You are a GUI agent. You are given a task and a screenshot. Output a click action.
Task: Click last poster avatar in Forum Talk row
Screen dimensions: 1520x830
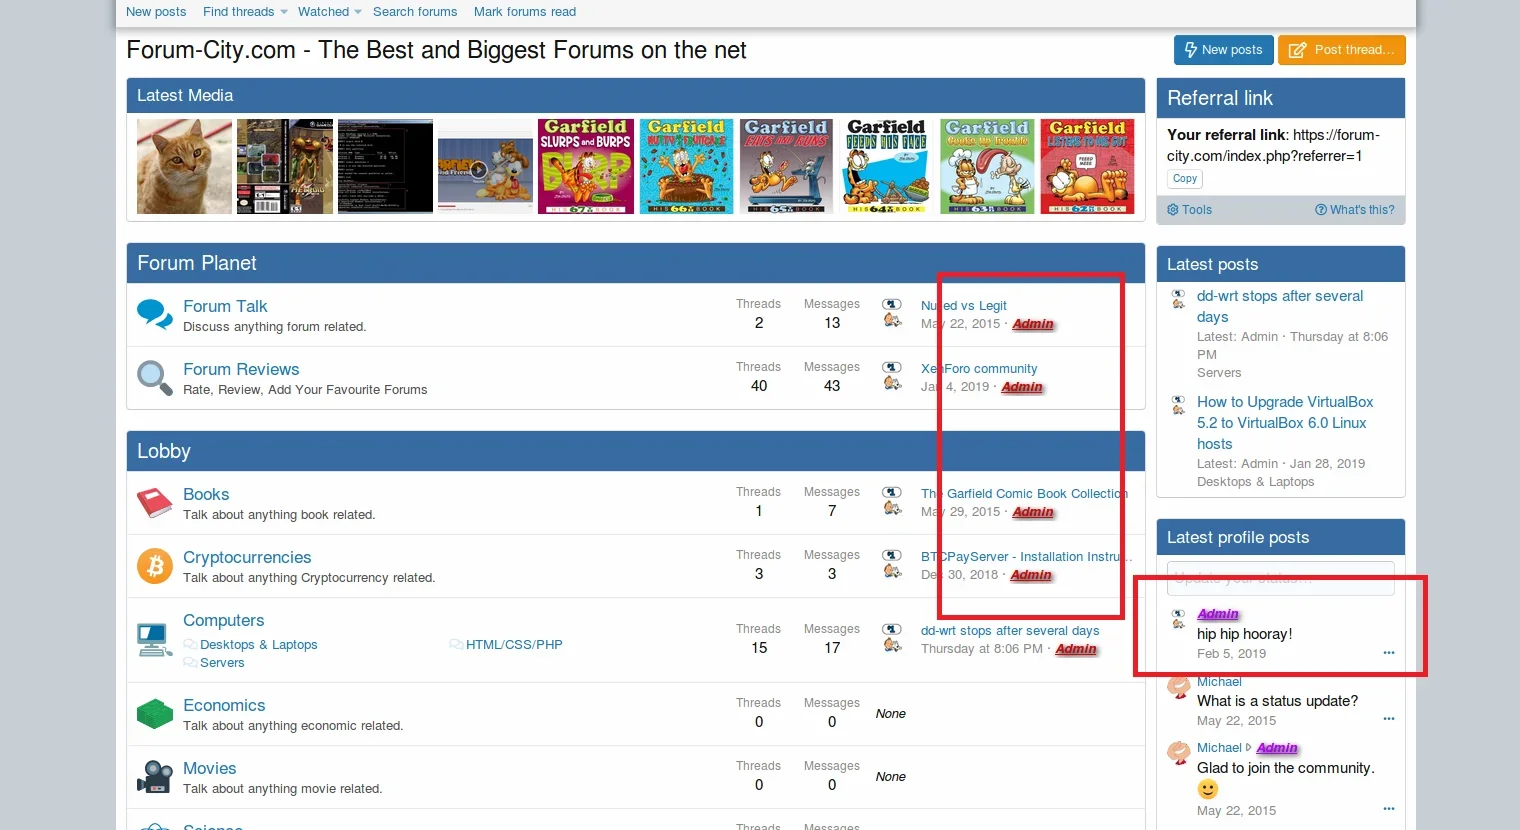coord(892,313)
